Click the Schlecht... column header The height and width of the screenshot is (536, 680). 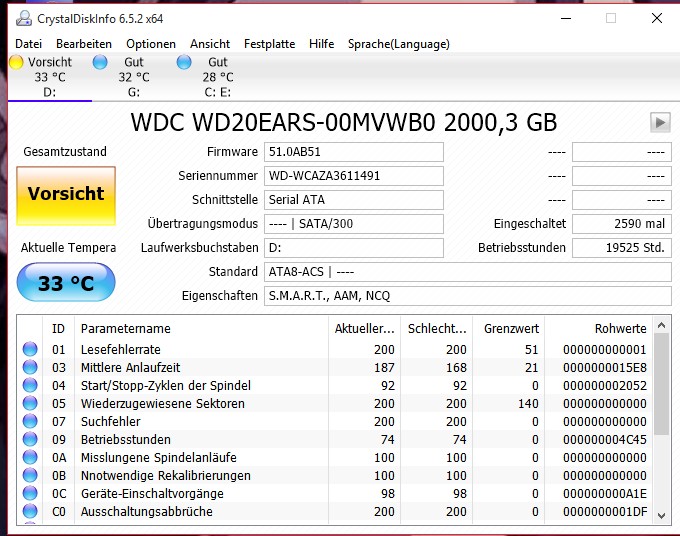coord(437,328)
